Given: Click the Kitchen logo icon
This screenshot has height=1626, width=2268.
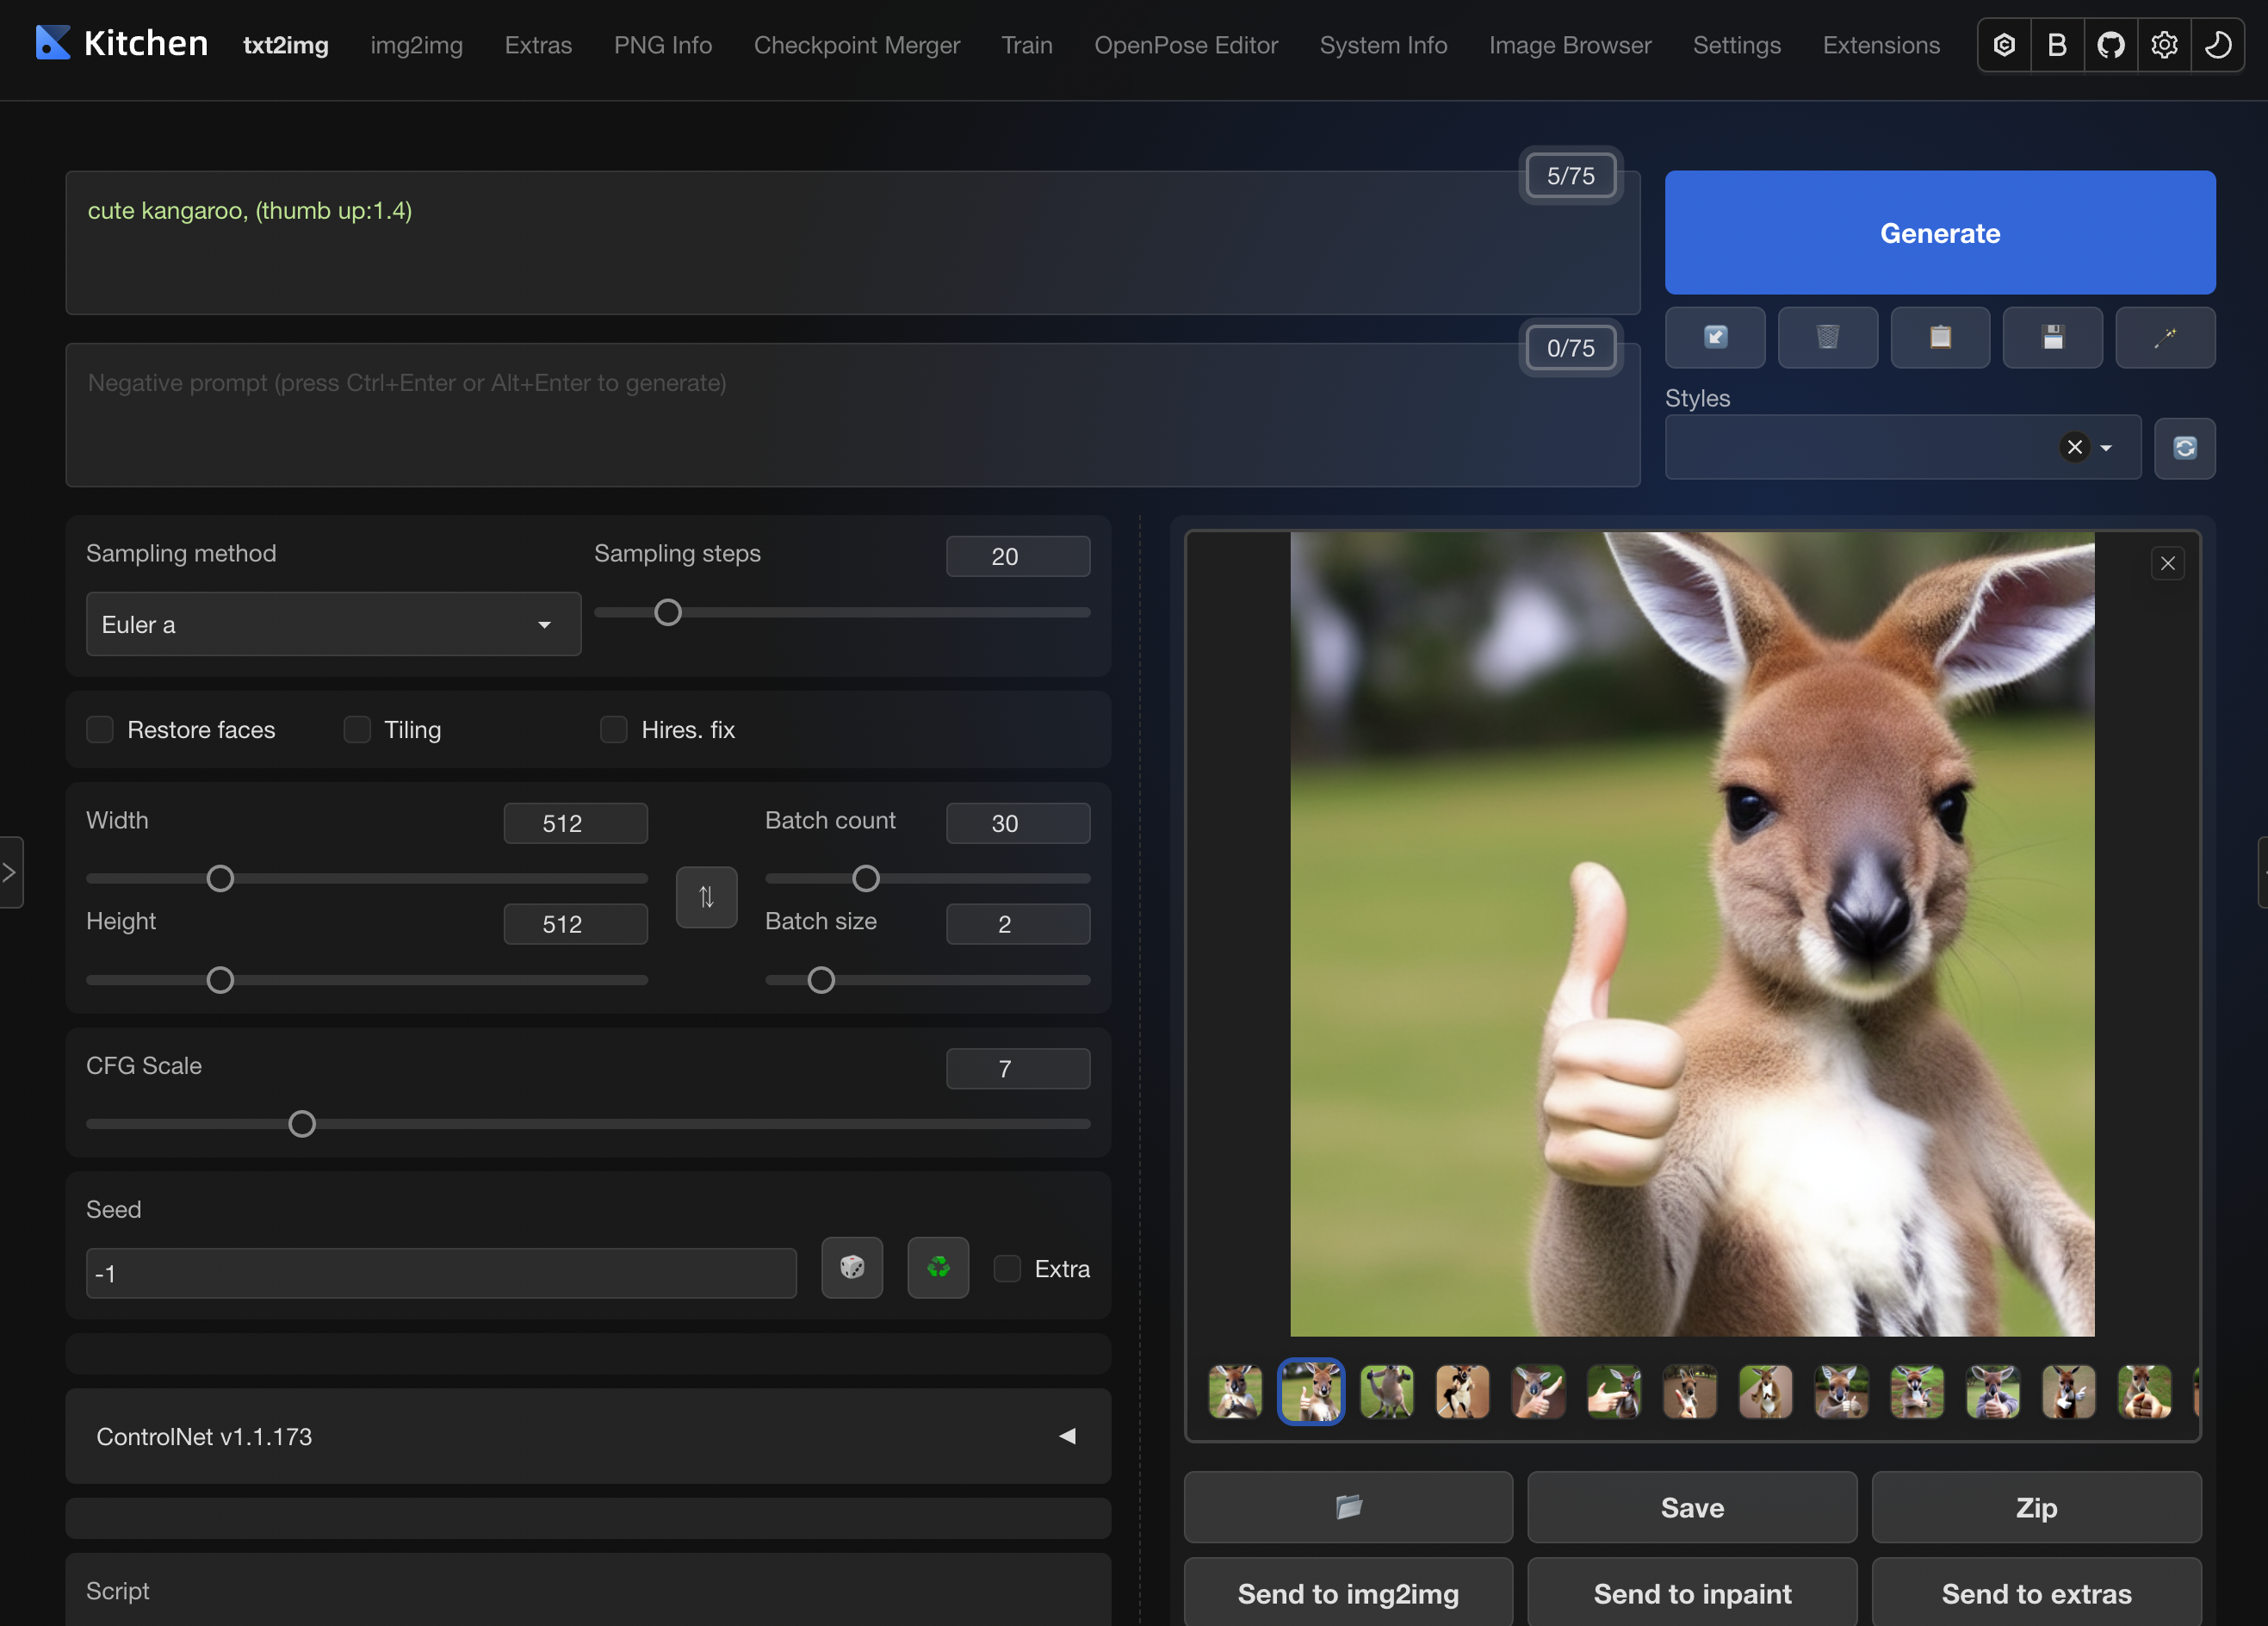Looking at the screenshot, I should tap(53, 43).
